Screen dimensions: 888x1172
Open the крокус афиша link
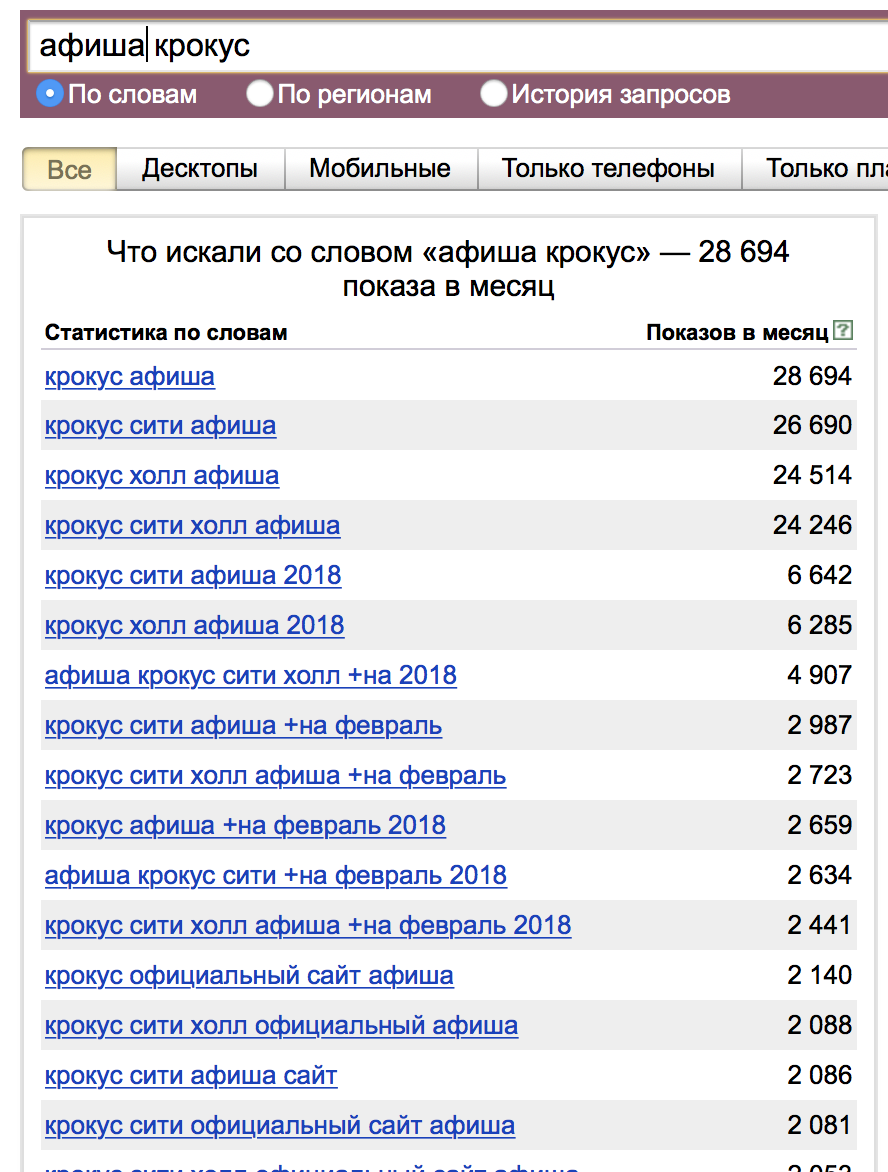pyautogui.click(x=129, y=376)
